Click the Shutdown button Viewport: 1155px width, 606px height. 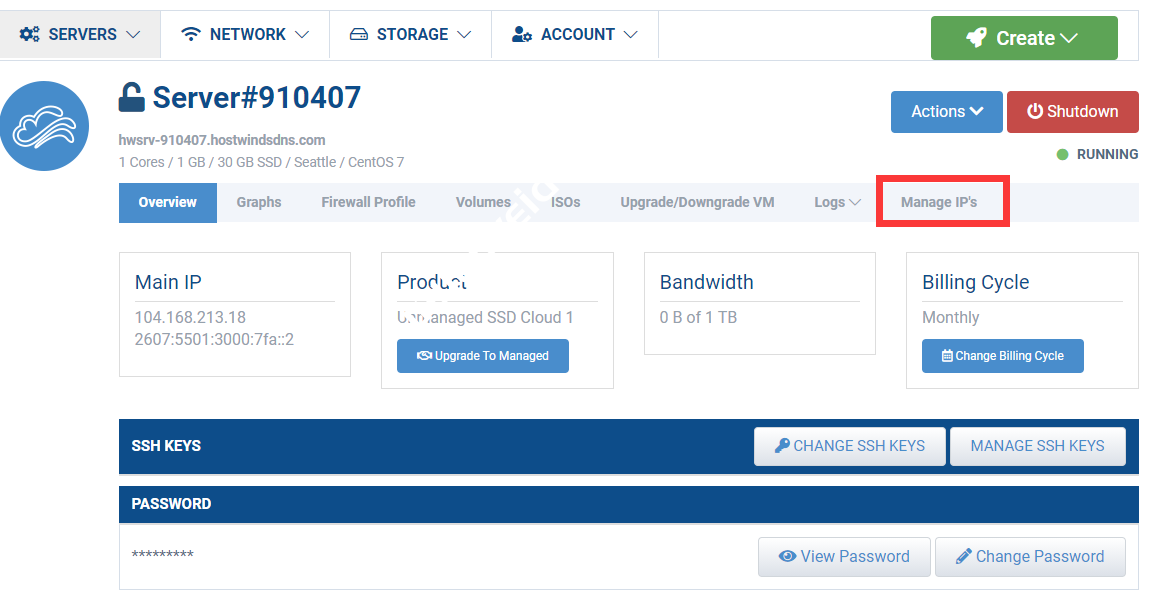point(1072,112)
